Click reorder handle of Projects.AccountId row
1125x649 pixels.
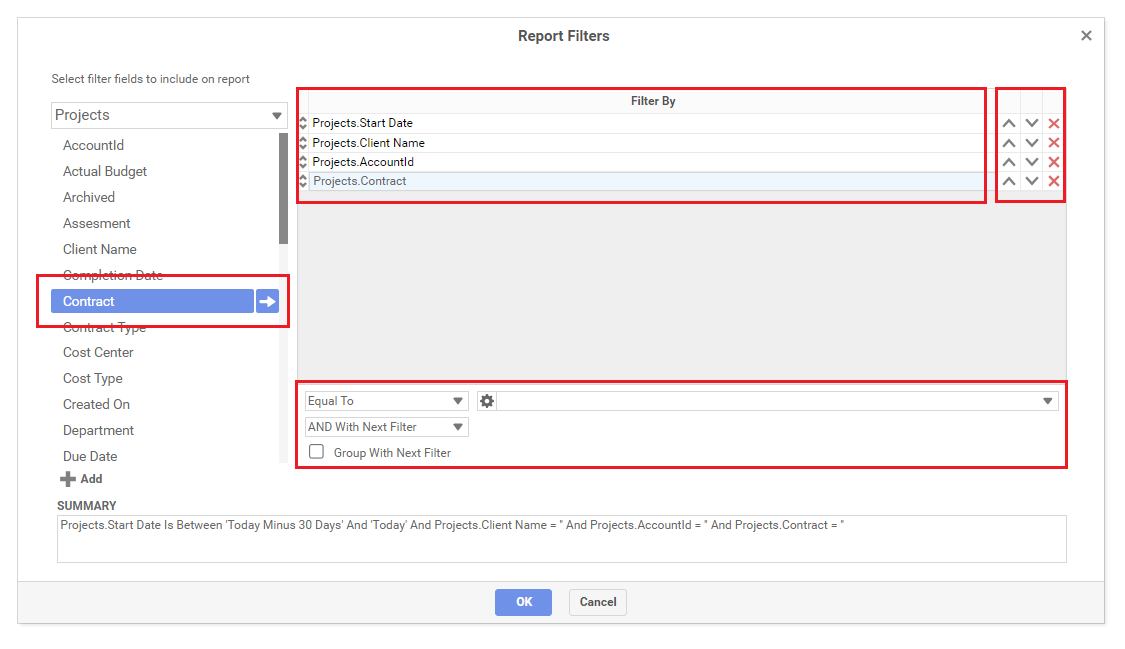303,162
